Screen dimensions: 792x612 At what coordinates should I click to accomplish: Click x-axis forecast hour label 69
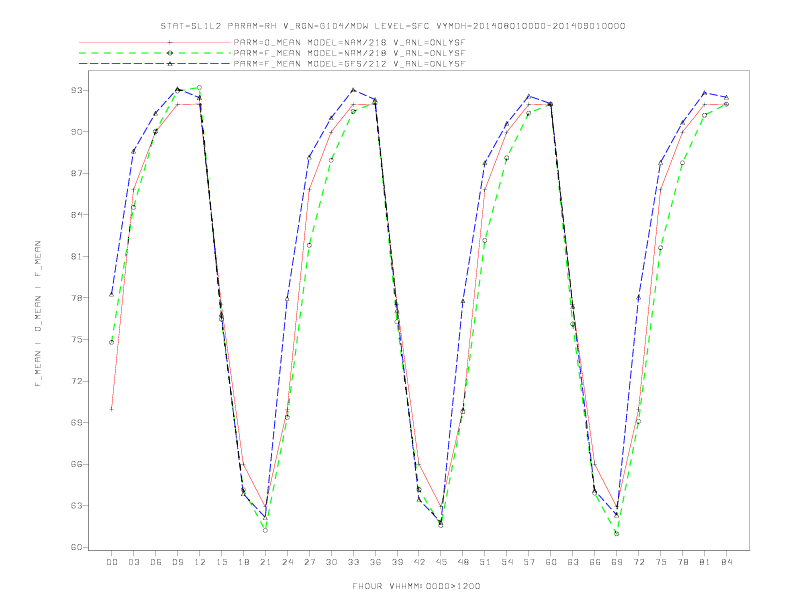pyautogui.click(x=617, y=562)
